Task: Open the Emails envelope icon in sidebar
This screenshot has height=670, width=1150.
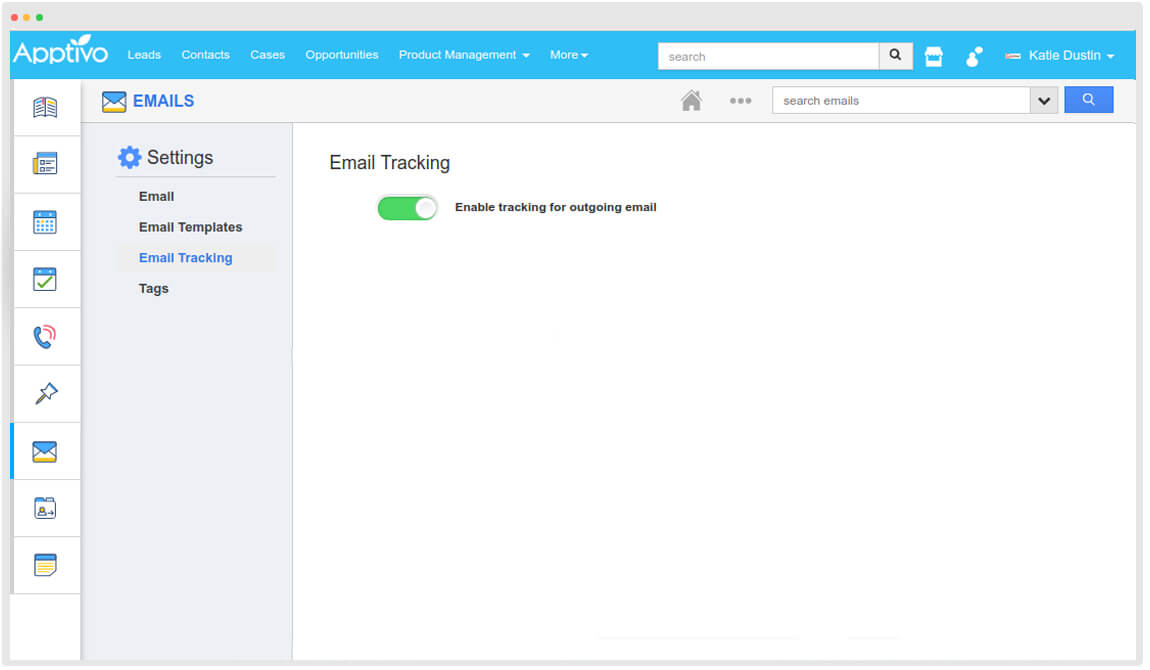Action: pos(46,450)
